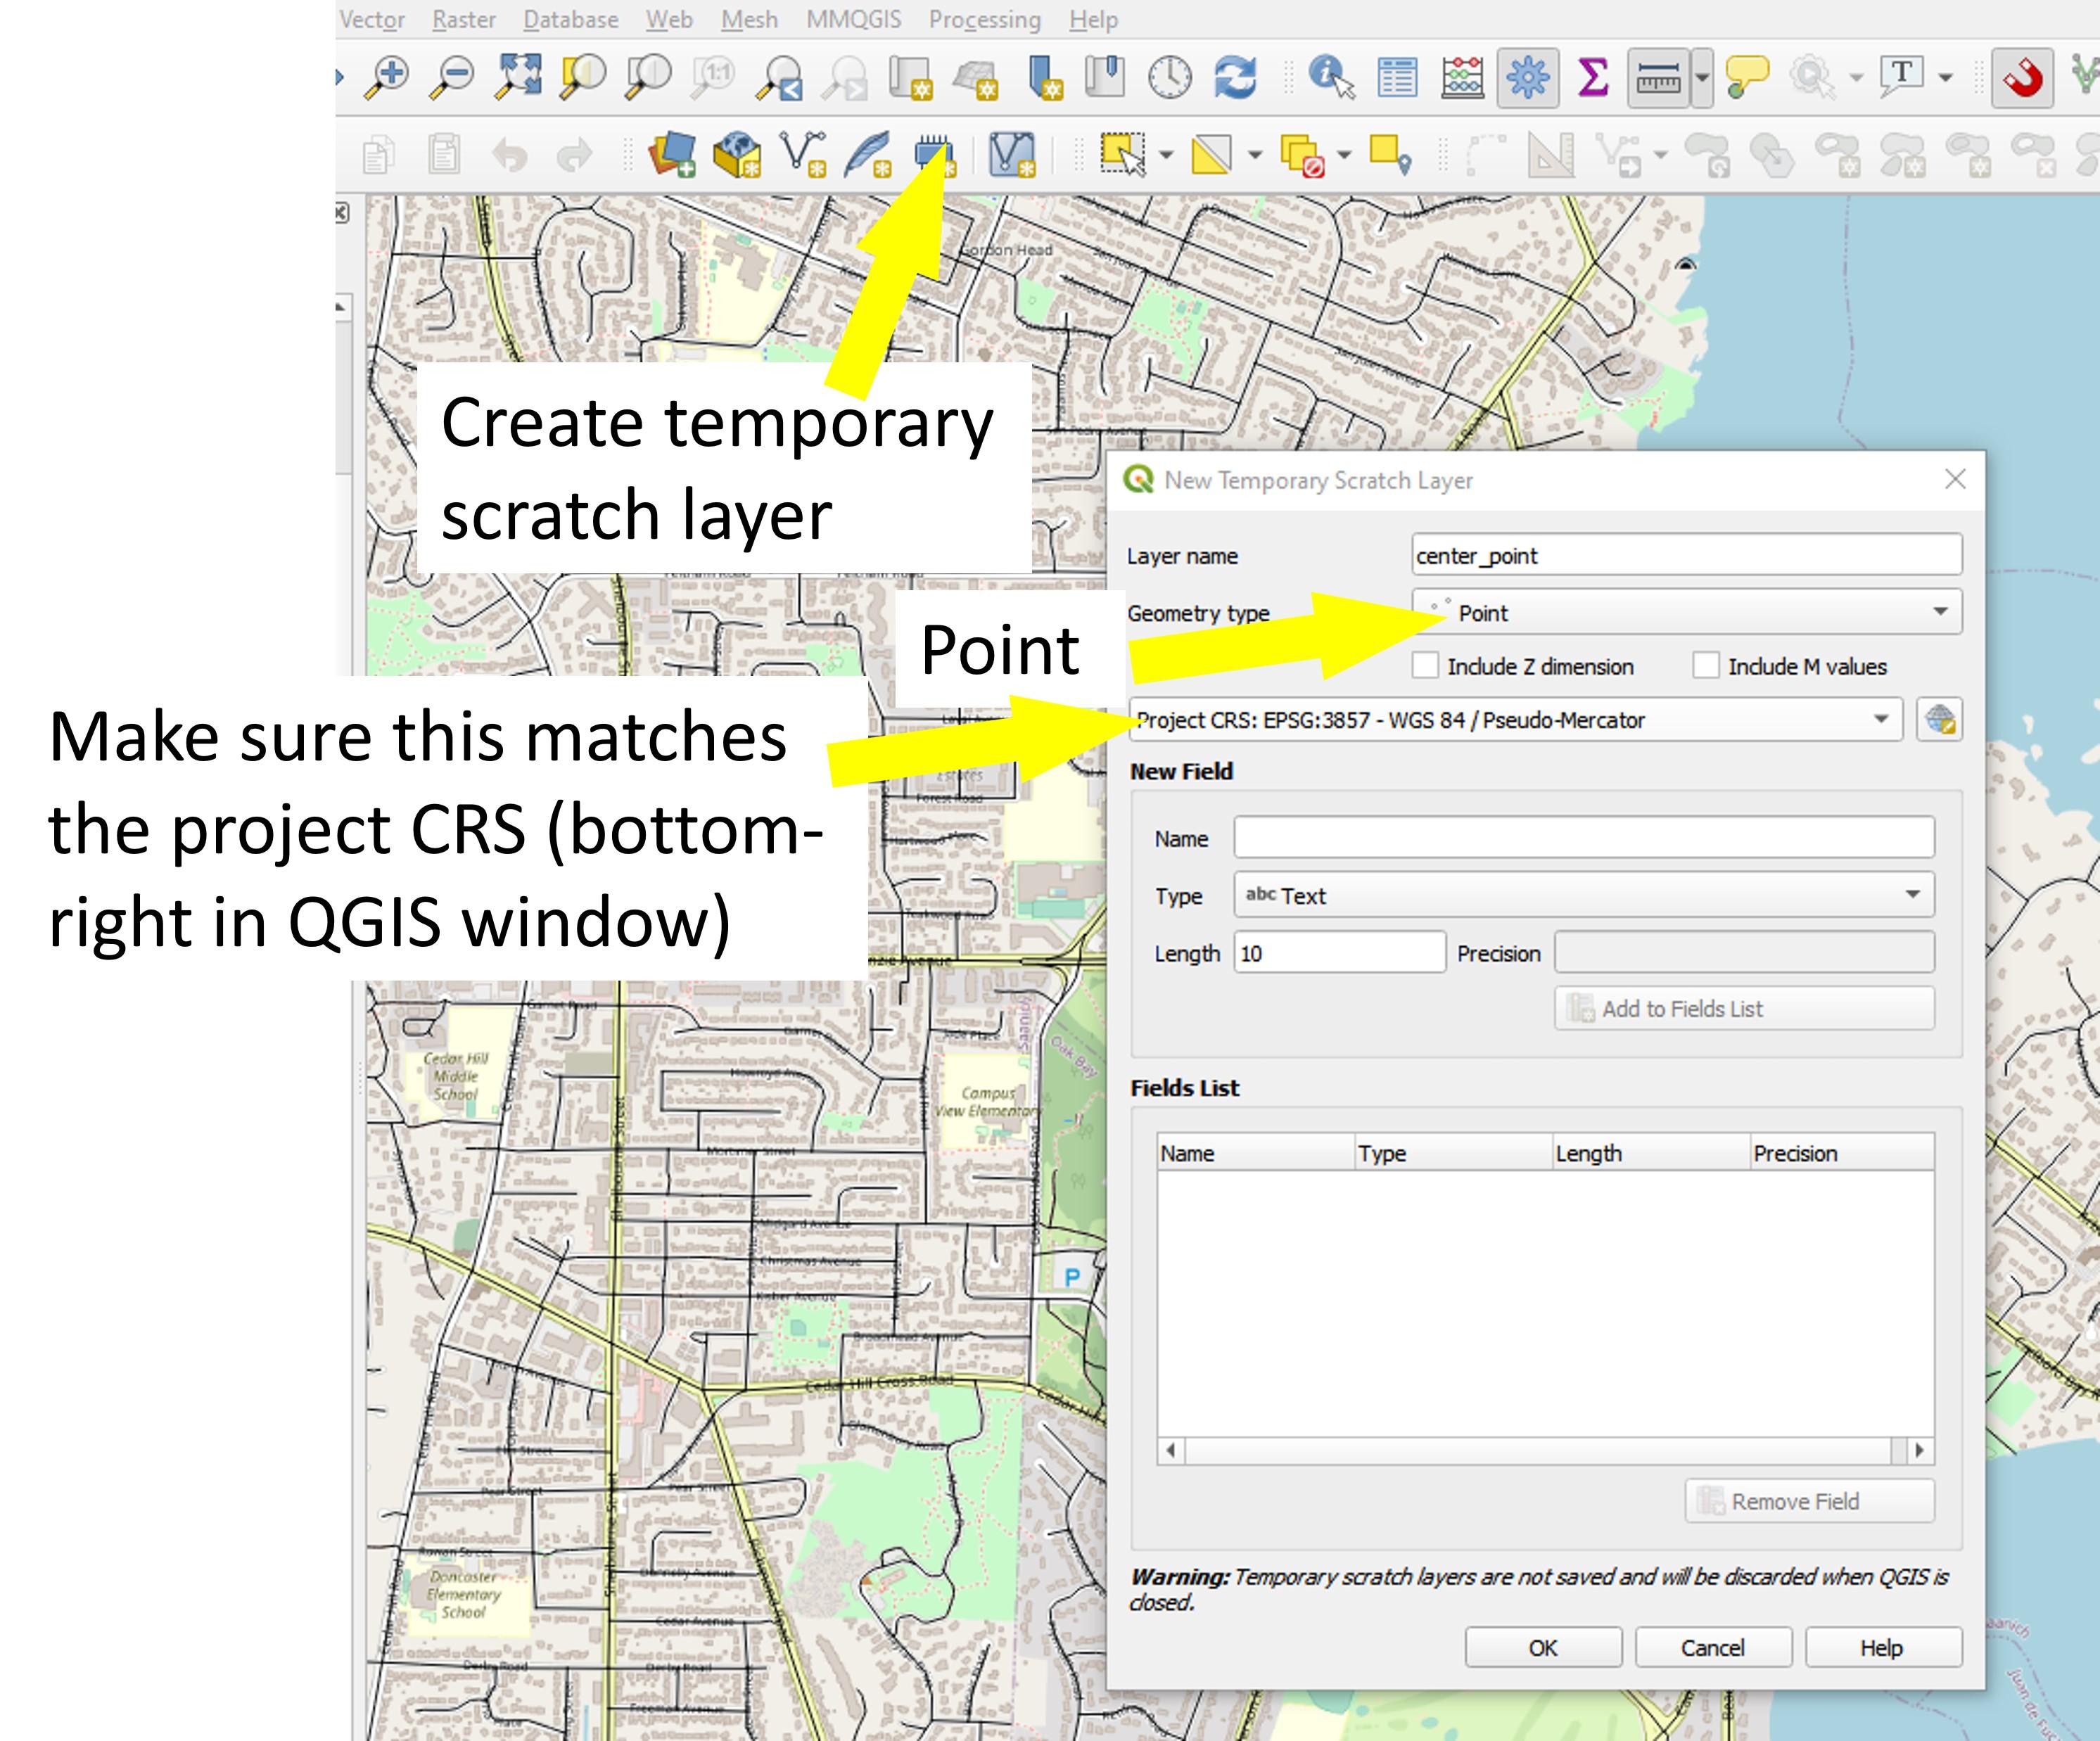2100x1741 pixels.
Task: Click the CRS selector globe button
Action: (1939, 719)
